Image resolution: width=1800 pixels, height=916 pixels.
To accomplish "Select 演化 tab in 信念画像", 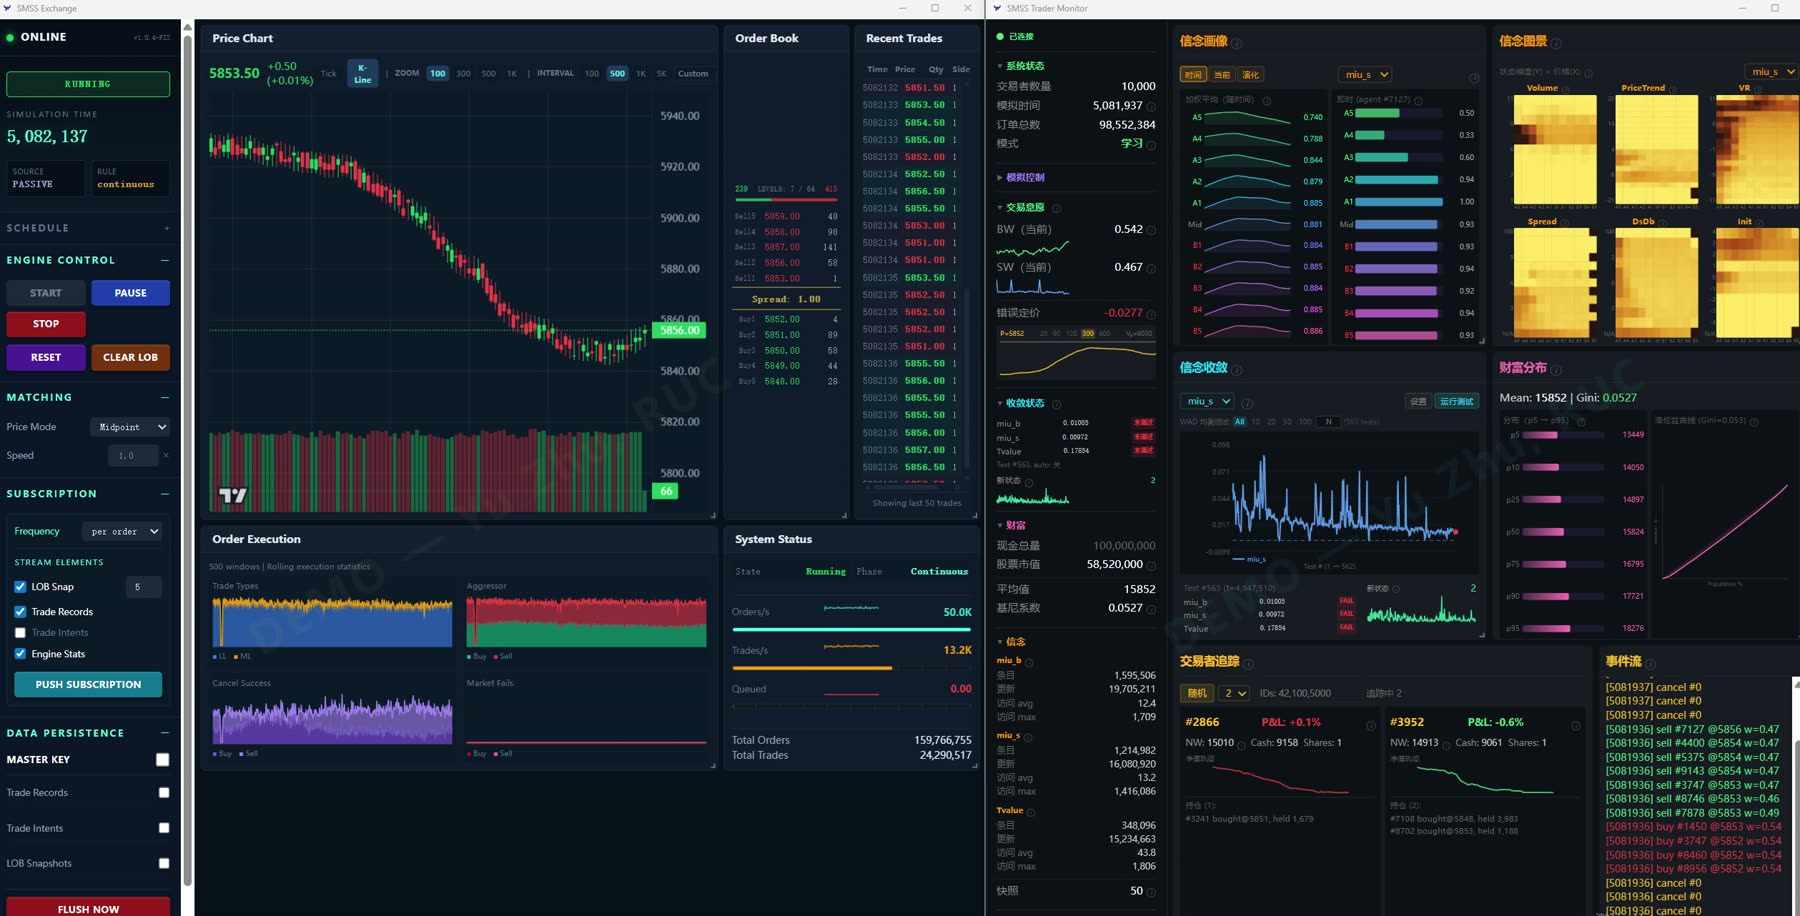I will point(1251,75).
